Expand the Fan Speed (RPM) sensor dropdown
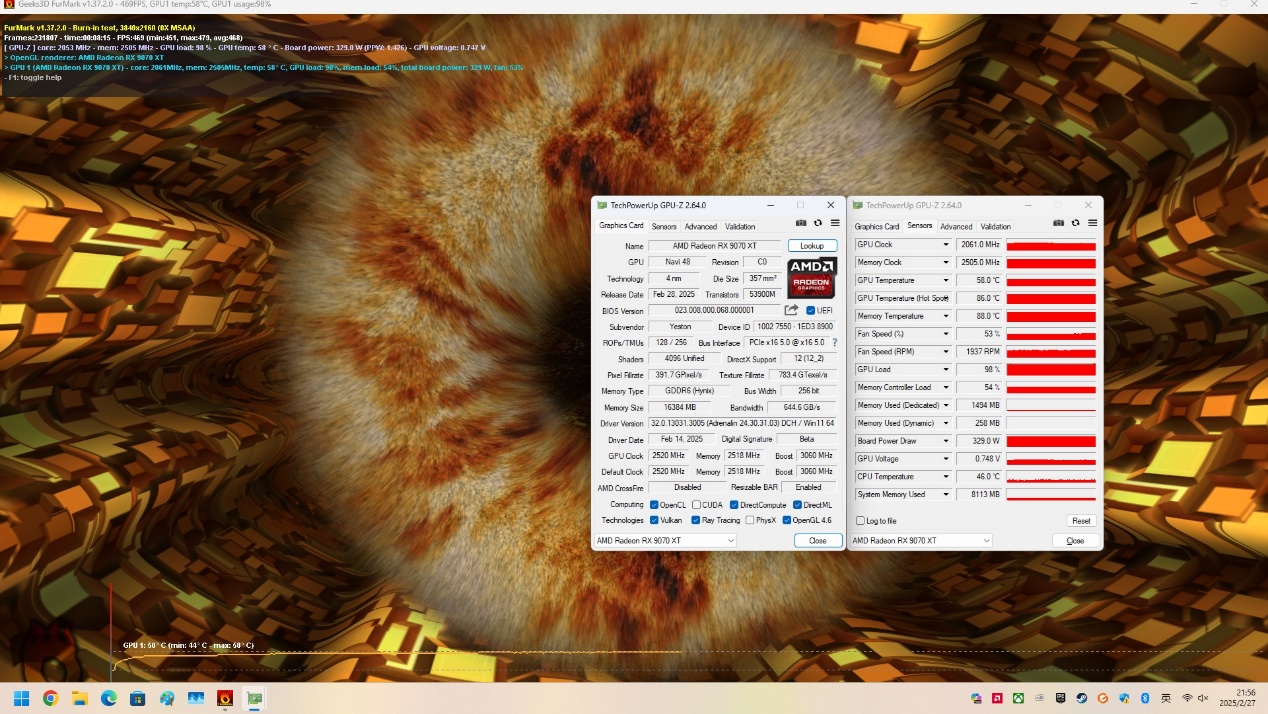 pos(946,352)
